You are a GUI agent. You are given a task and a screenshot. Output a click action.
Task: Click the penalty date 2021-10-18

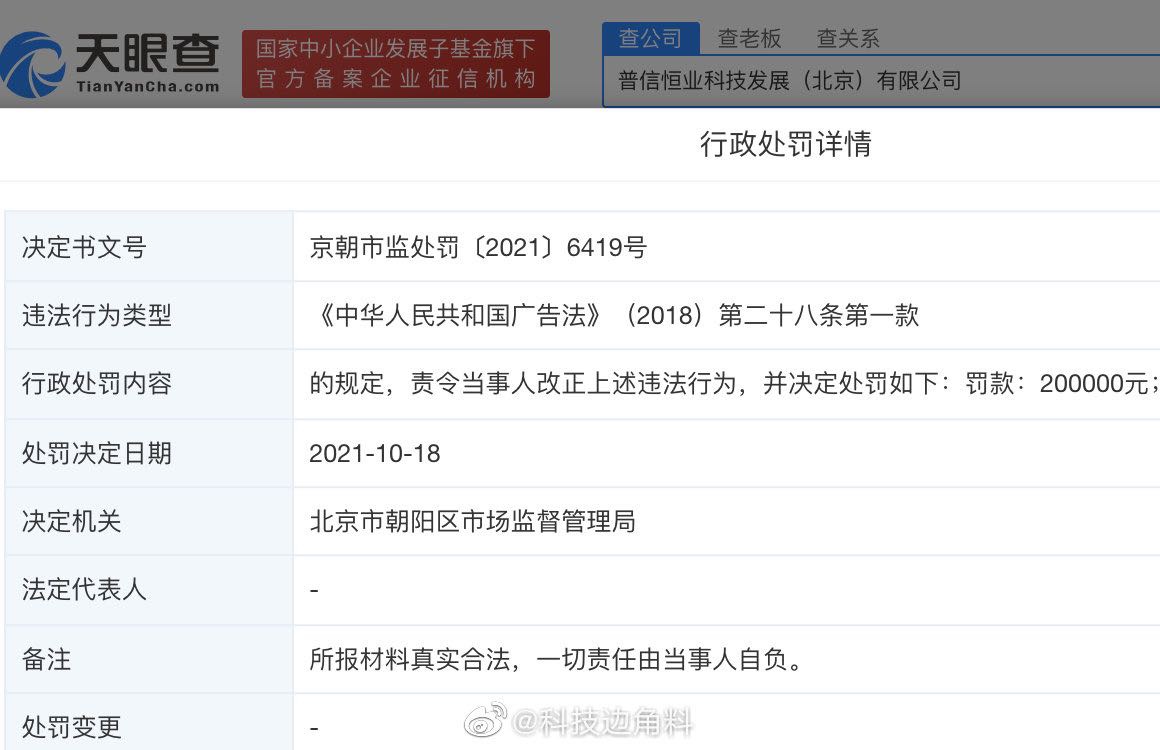point(375,453)
